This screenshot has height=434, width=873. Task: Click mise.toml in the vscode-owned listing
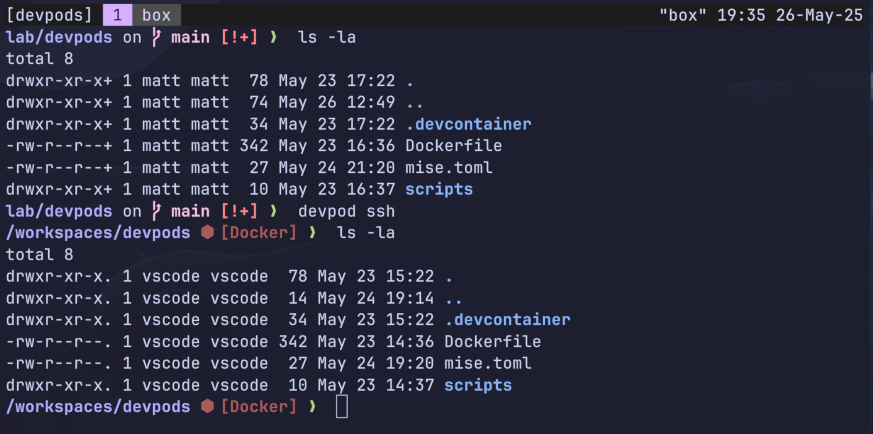pyautogui.click(x=488, y=363)
